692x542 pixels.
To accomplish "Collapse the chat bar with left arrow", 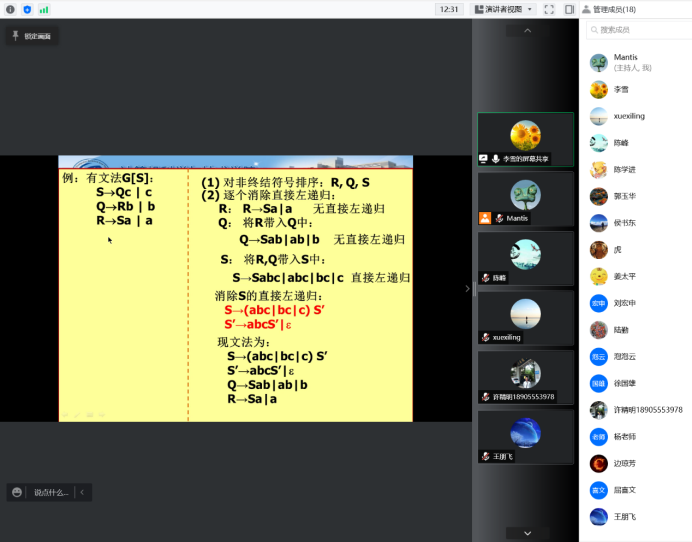I will (82, 492).
